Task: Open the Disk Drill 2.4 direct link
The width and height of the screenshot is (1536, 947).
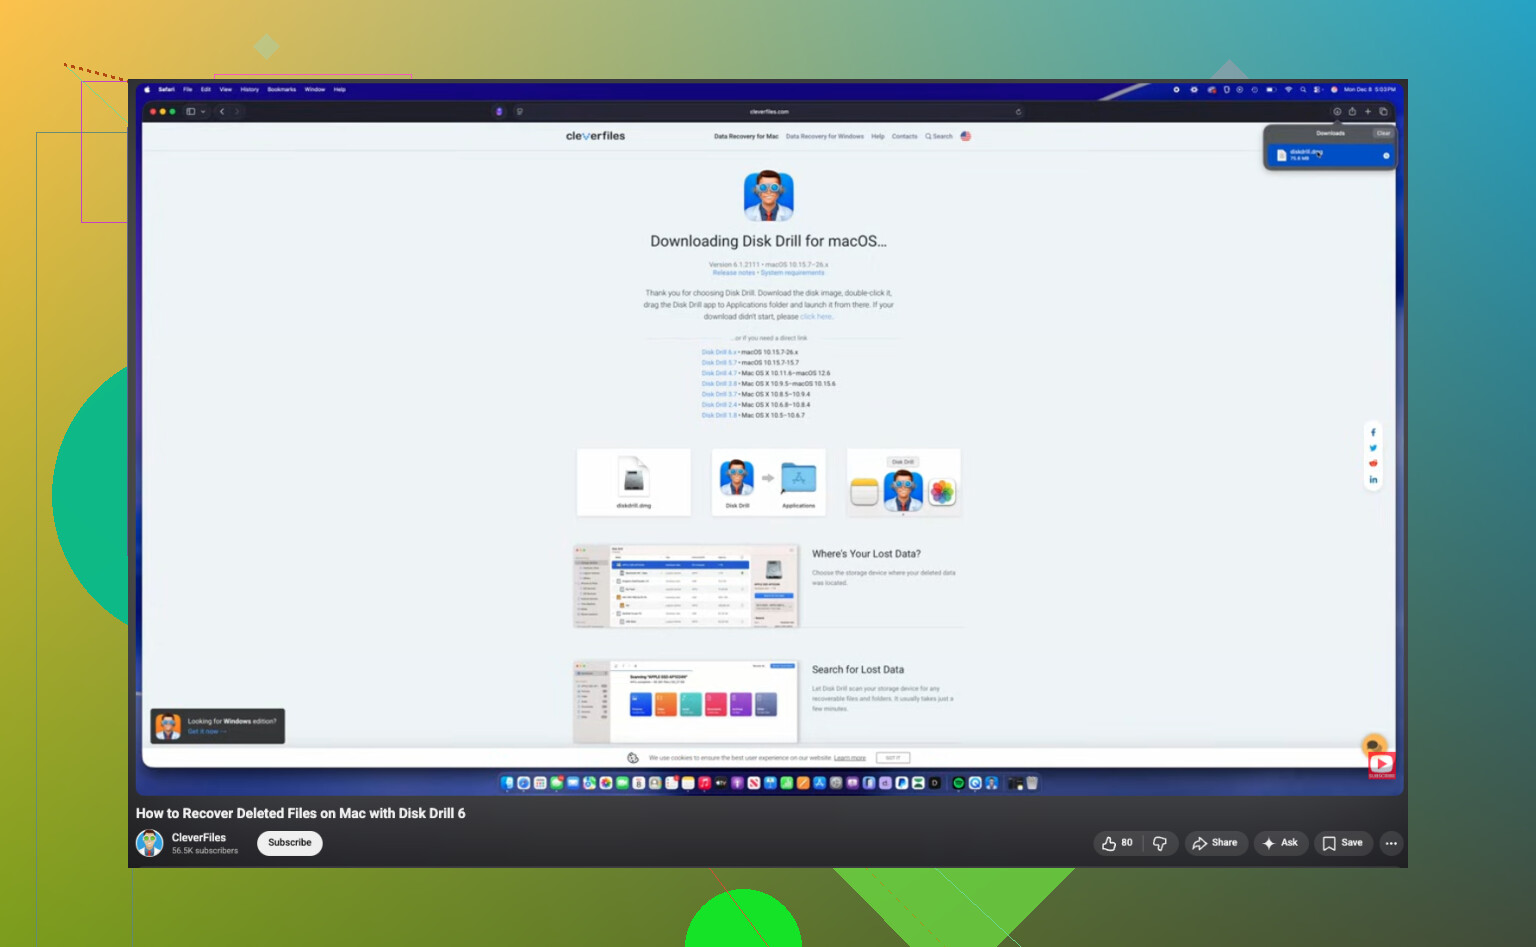Action: click(x=719, y=405)
